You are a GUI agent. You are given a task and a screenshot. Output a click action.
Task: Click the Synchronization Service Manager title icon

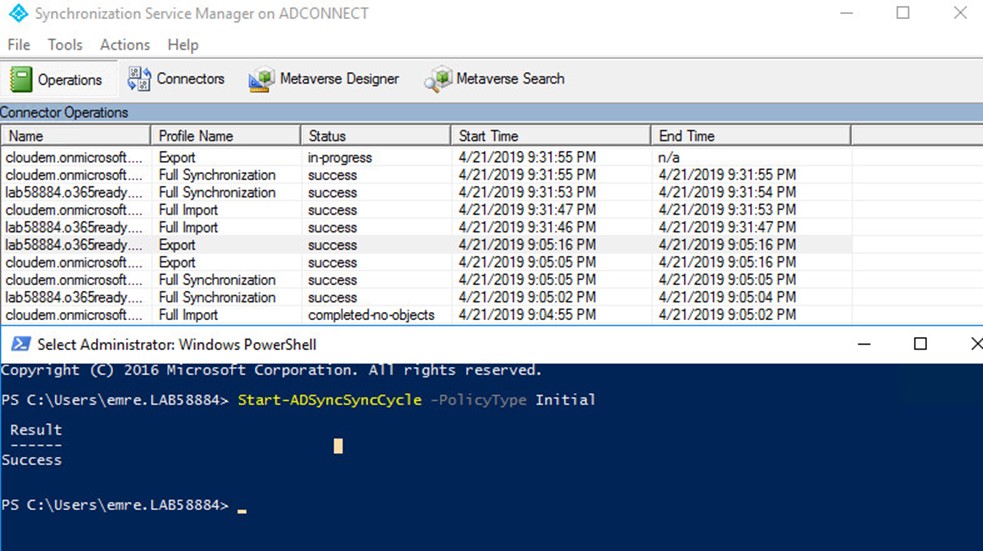pyautogui.click(x=18, y=13)
